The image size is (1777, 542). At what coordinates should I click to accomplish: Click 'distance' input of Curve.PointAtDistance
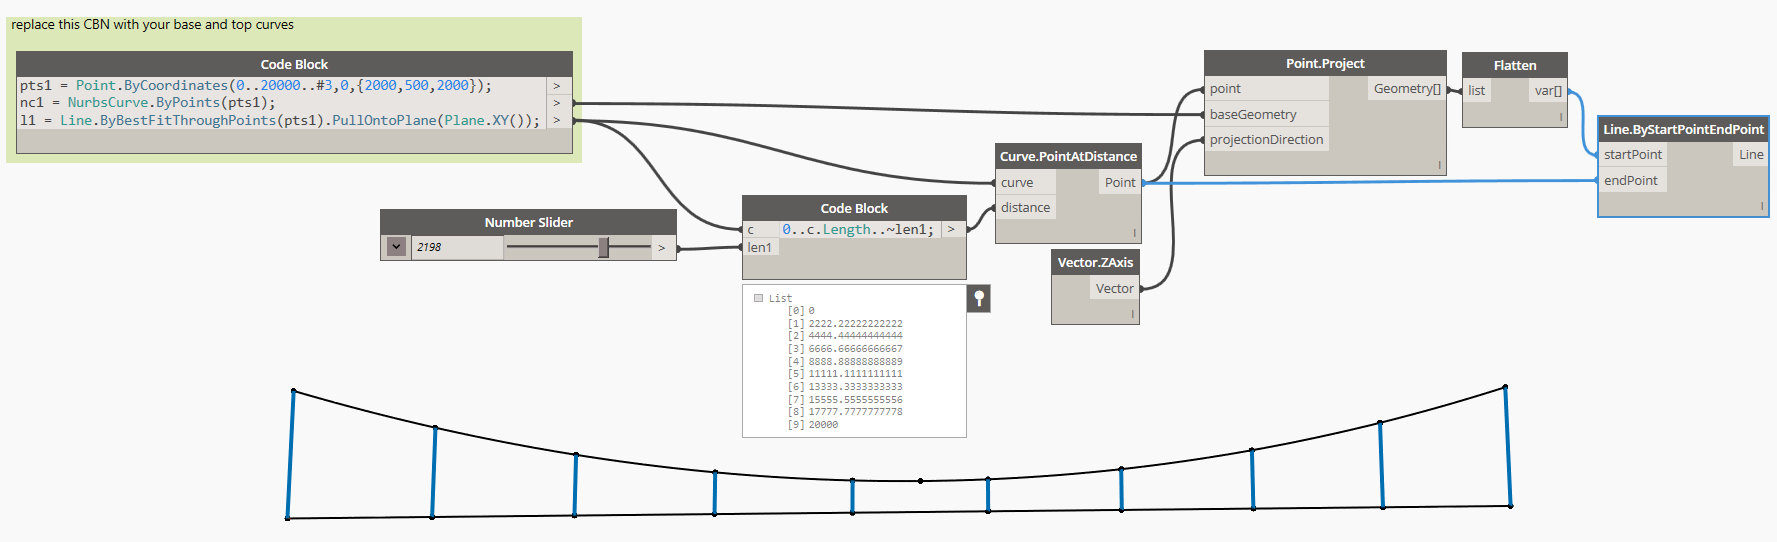tap(1025, 207)
